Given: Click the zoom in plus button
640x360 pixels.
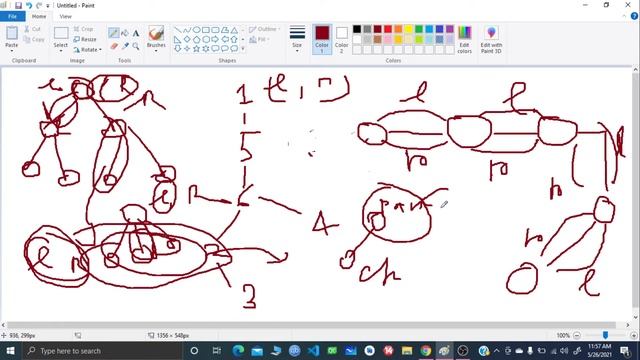Looking at the screenshot, I should tap(634, 335).
